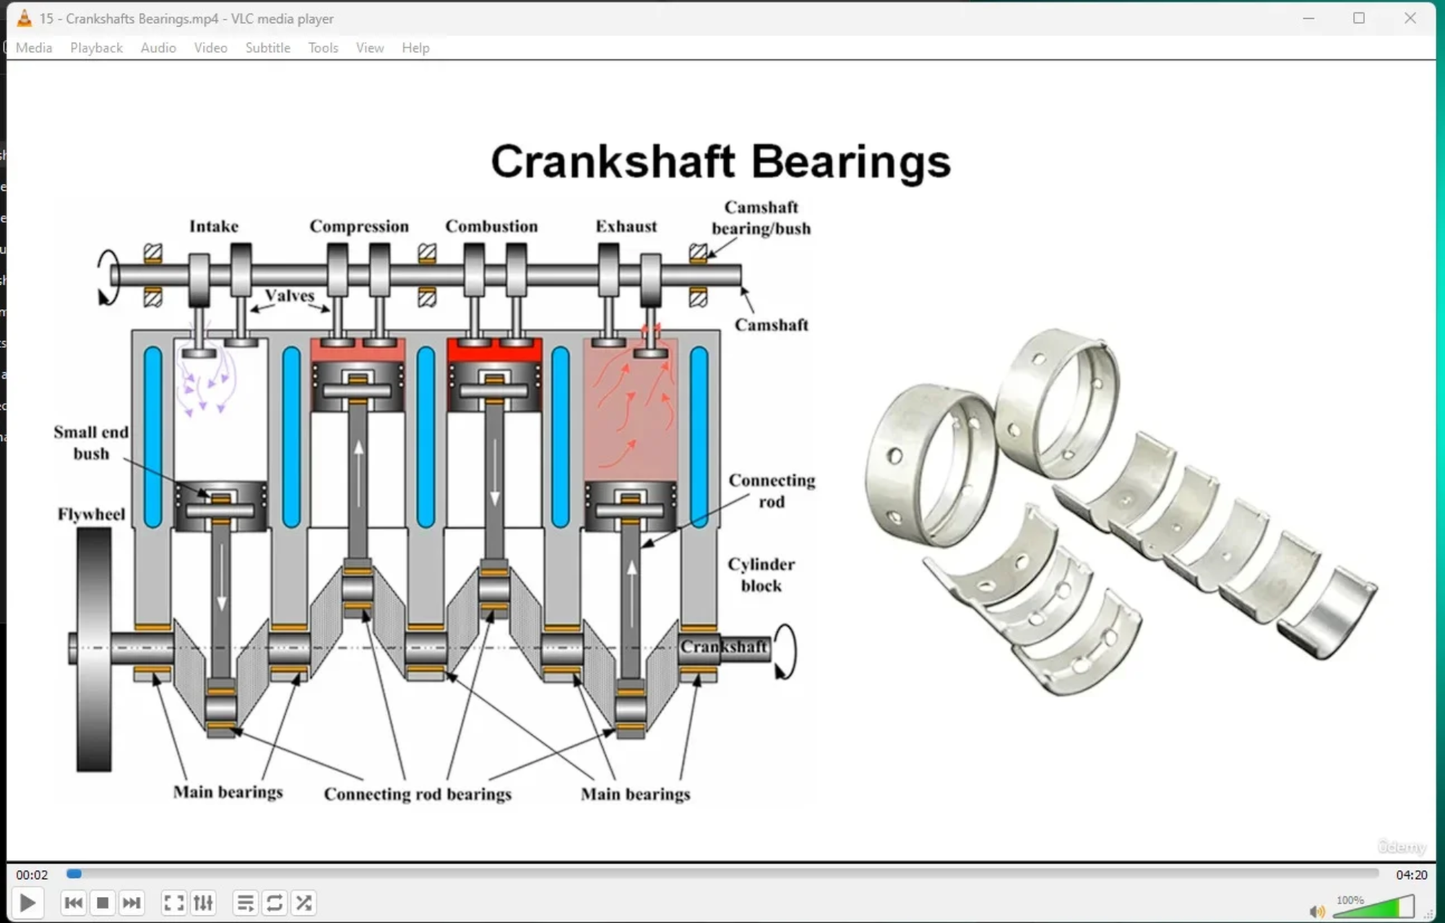The width and height of the screenshot is (1445, 923).
Task: Toggle the playlist view
Action: coord(245,903)
